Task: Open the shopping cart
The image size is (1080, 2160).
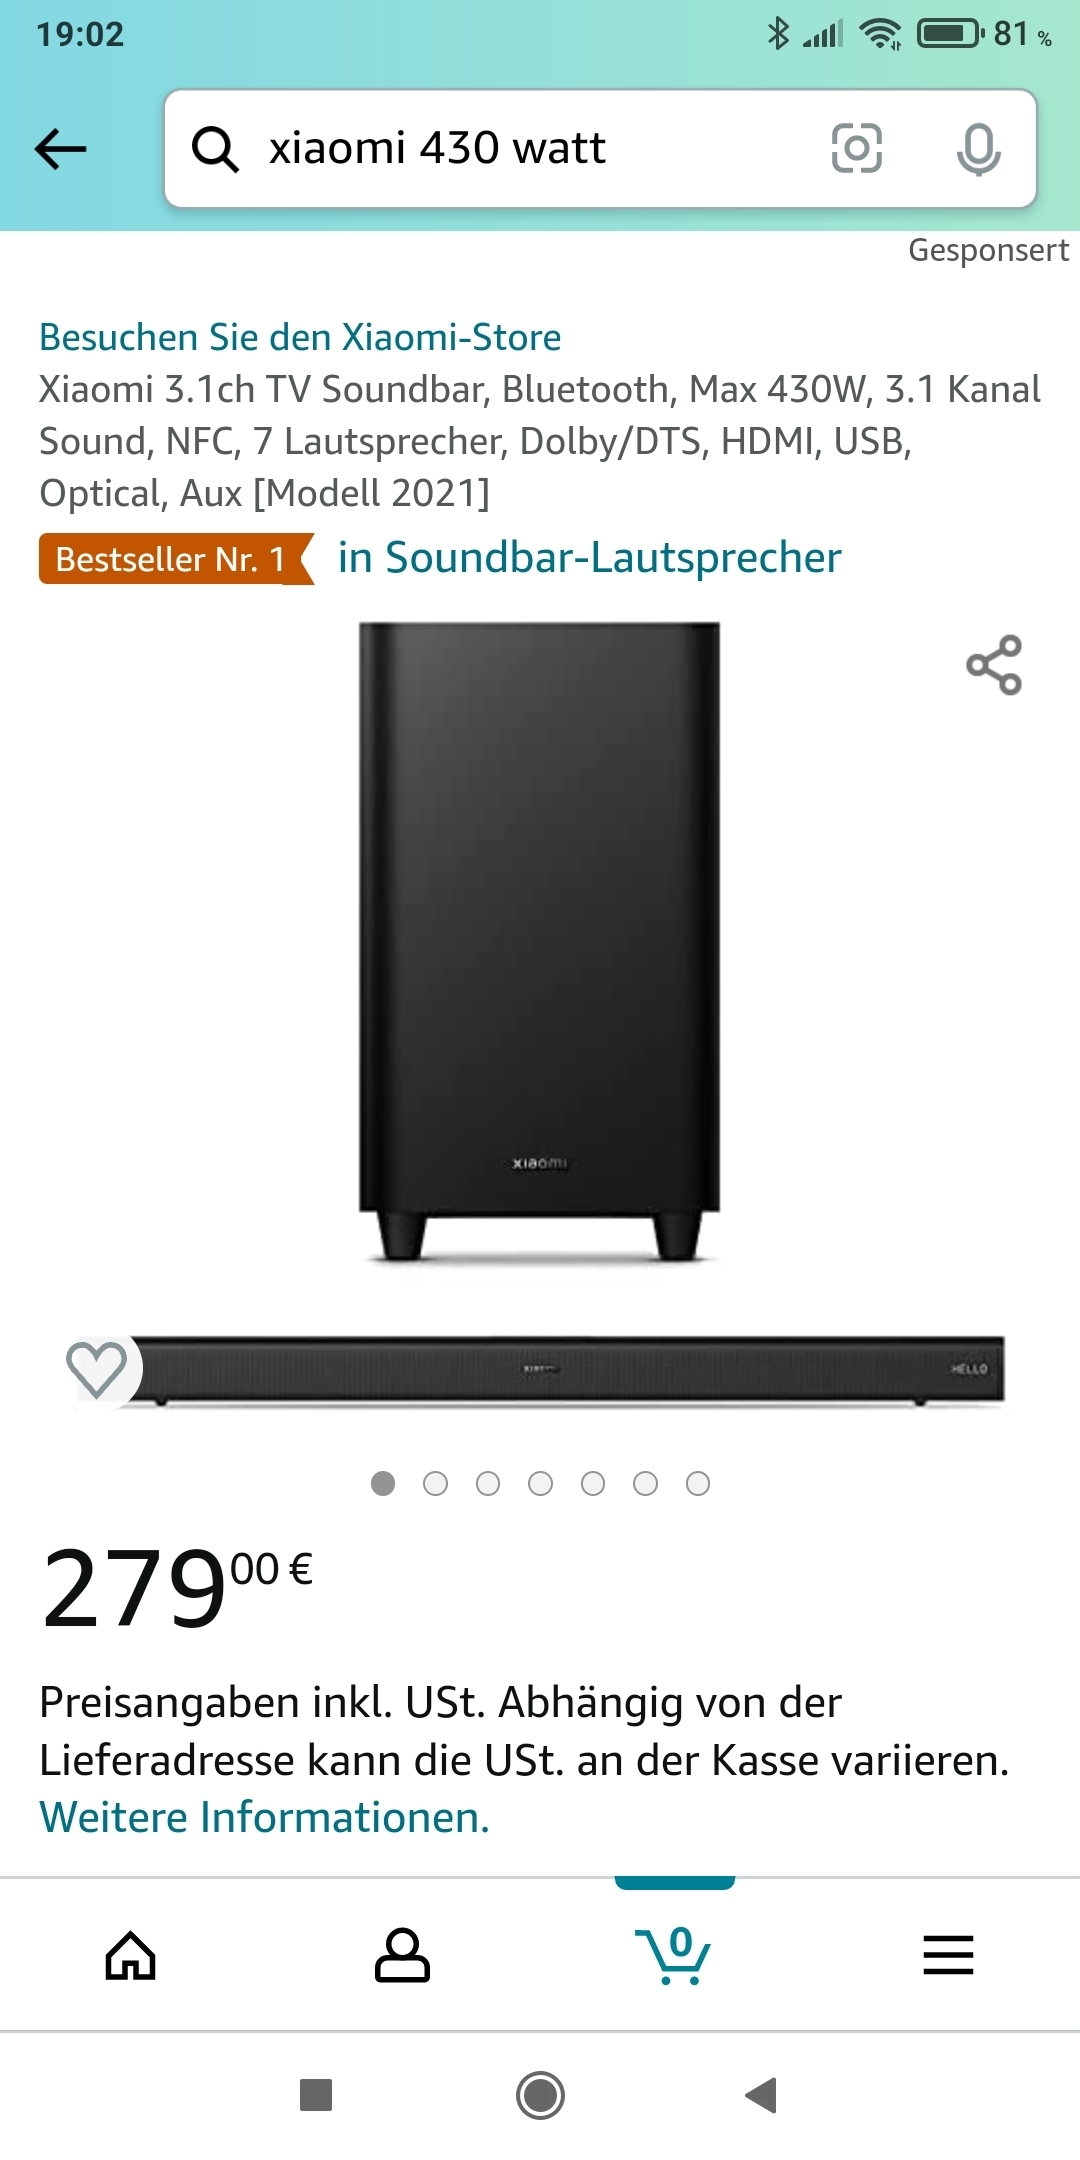Action: tap(673, 1955)
